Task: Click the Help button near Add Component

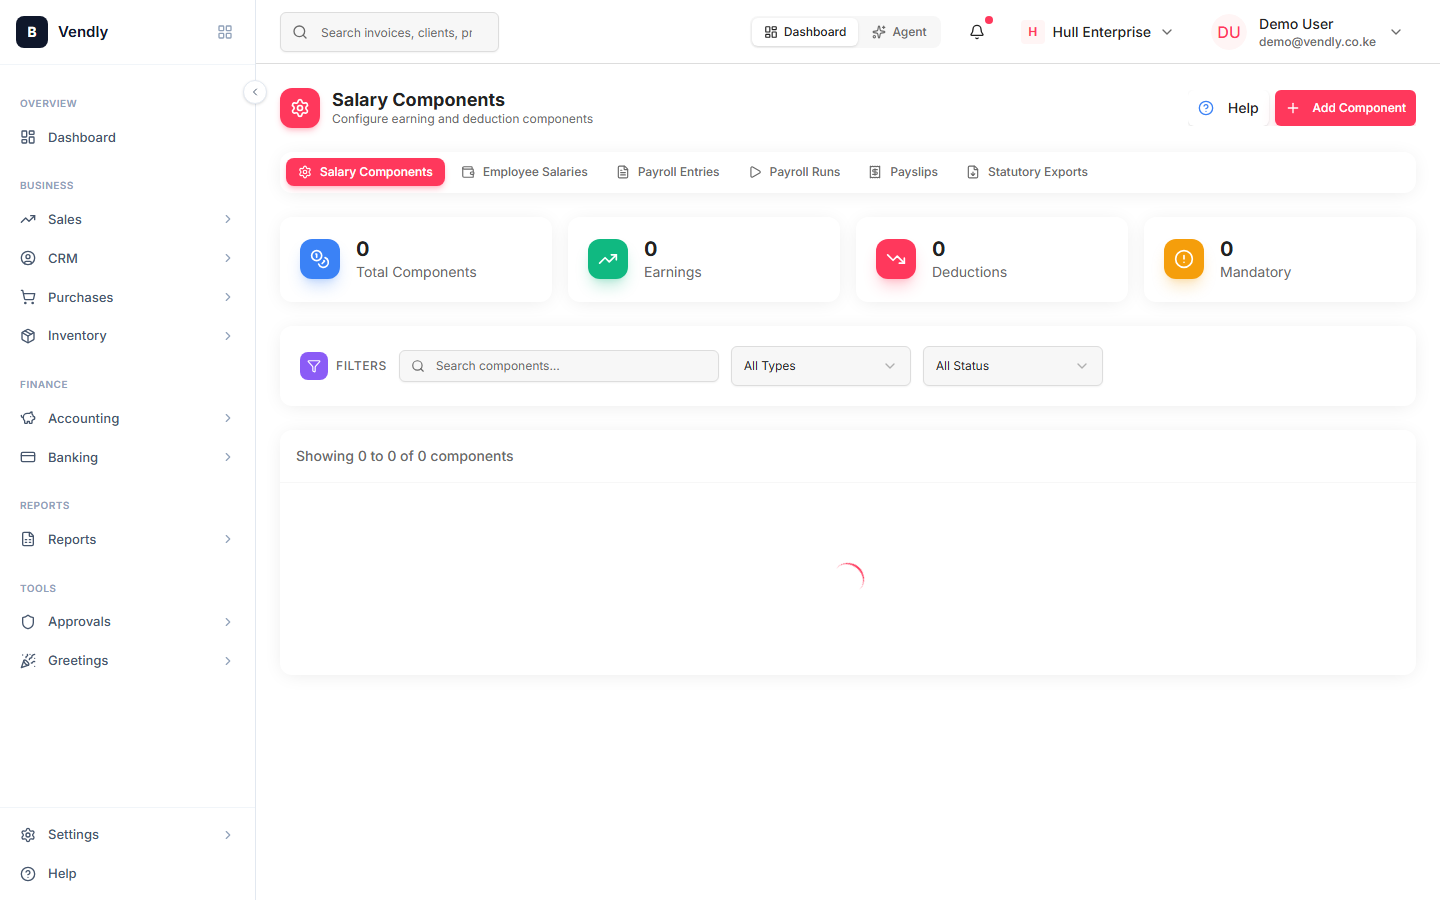Action: (x=1229, y=108)
